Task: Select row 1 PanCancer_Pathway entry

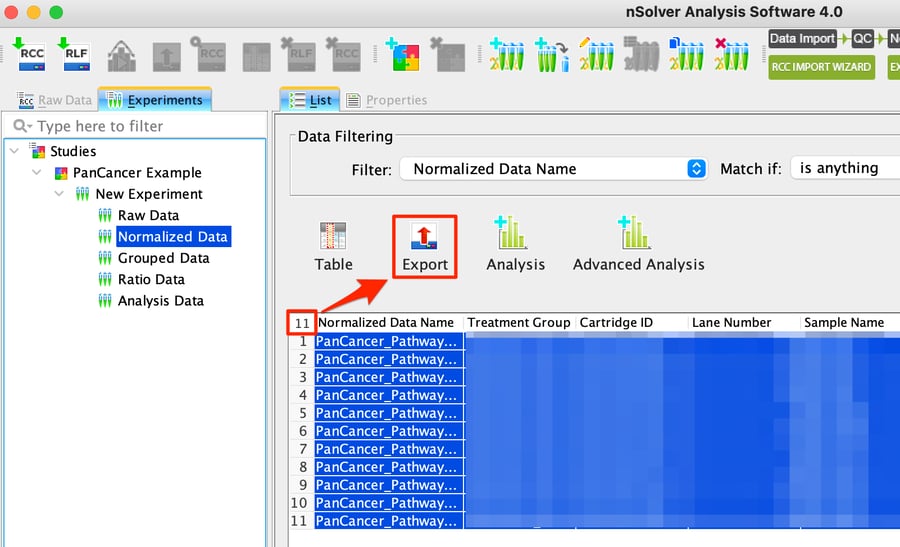Action: pyautogui.click(x=389, y=341)
